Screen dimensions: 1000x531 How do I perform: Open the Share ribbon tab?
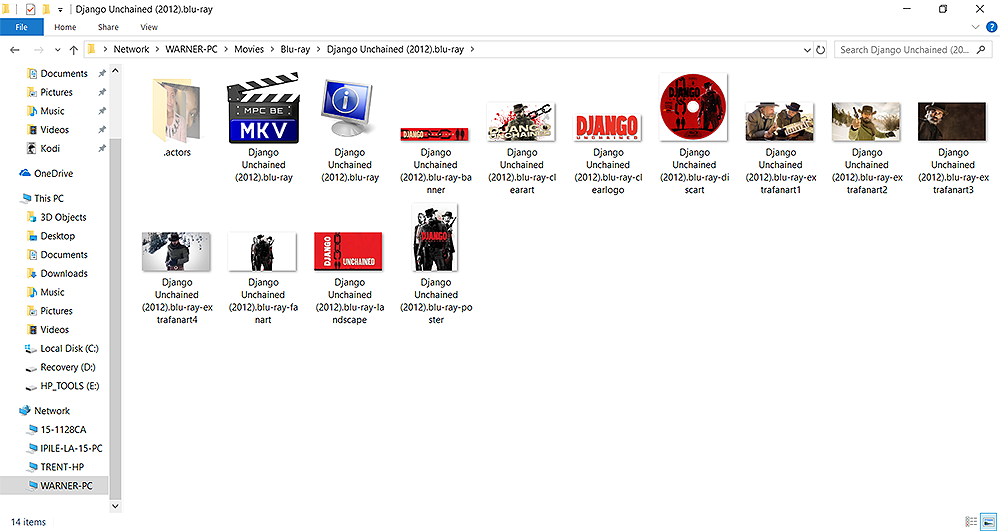click(x=108, y=27)
